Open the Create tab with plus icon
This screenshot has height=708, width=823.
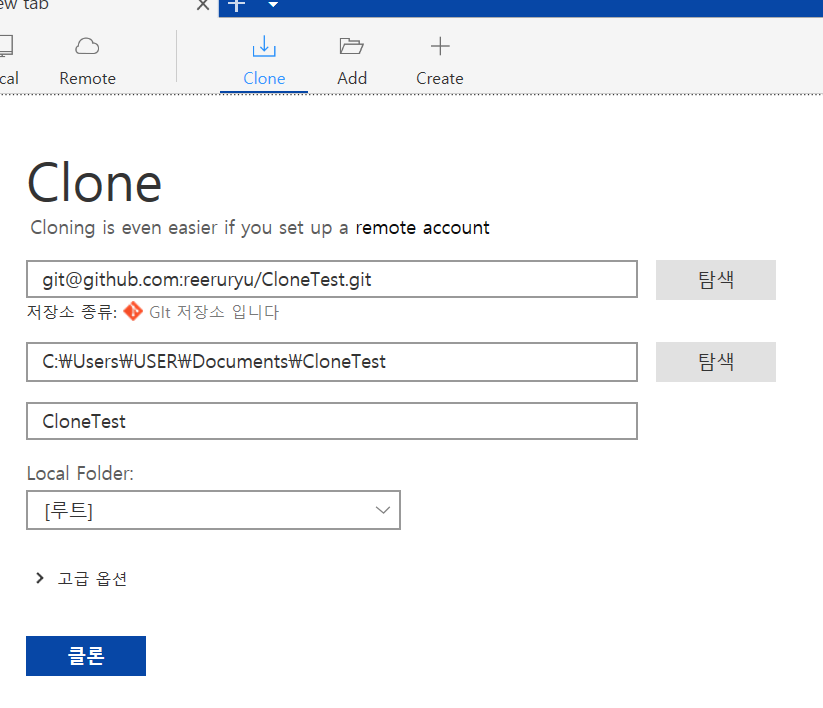pyautogui.click(x=440, y=61)
